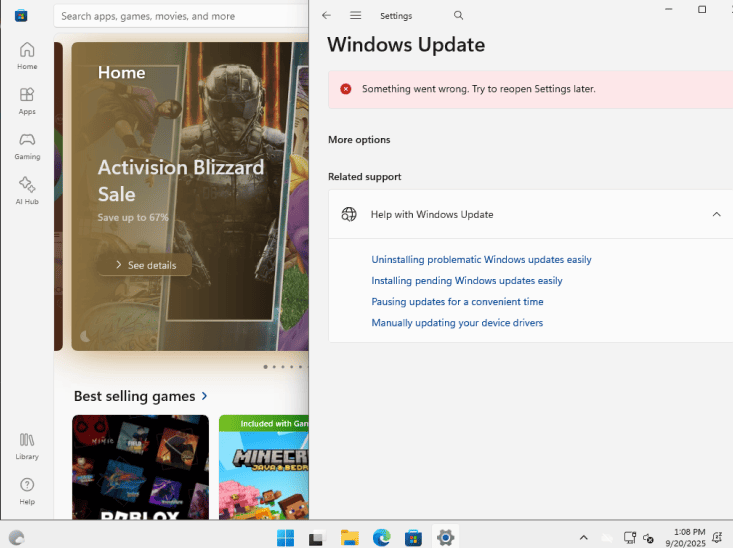Click the widgets icon on the taskbar's left end
The width and height of the screenshot is (733, 548).
coord(16,538)
